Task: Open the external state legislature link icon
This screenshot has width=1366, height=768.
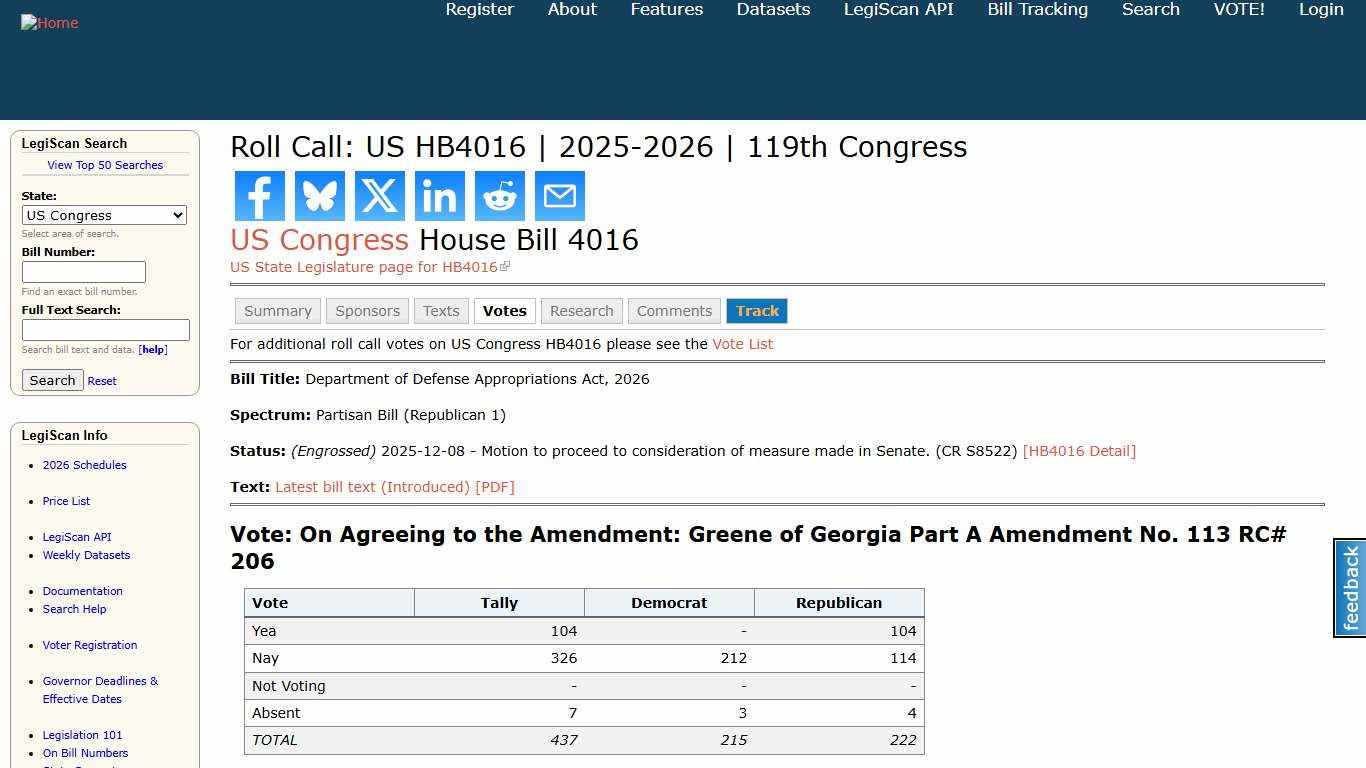Action: 506,265
